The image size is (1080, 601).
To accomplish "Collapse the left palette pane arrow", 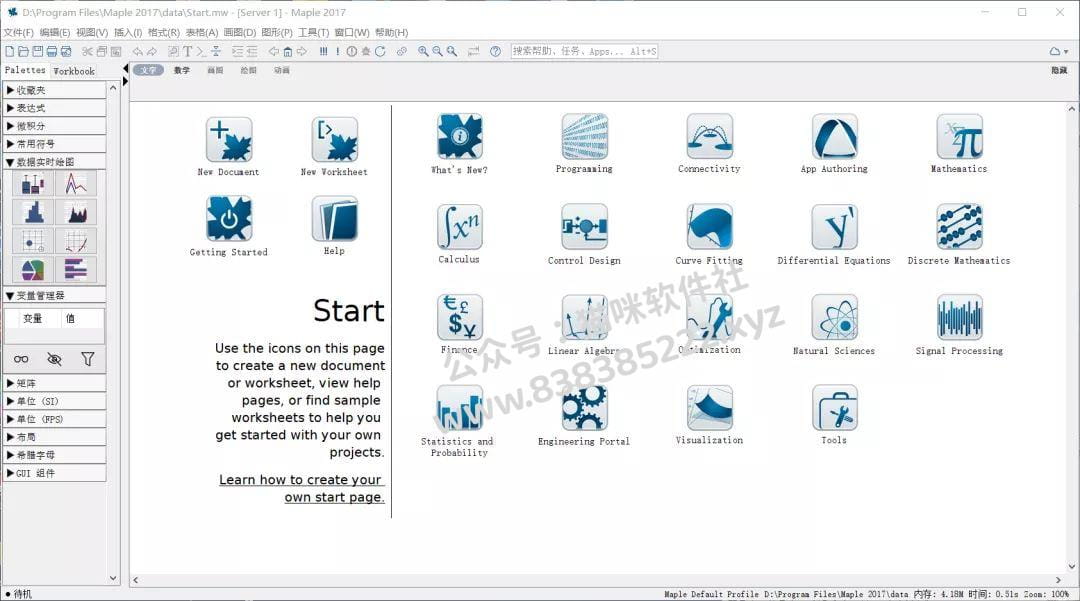I will [x=125, y=68].
